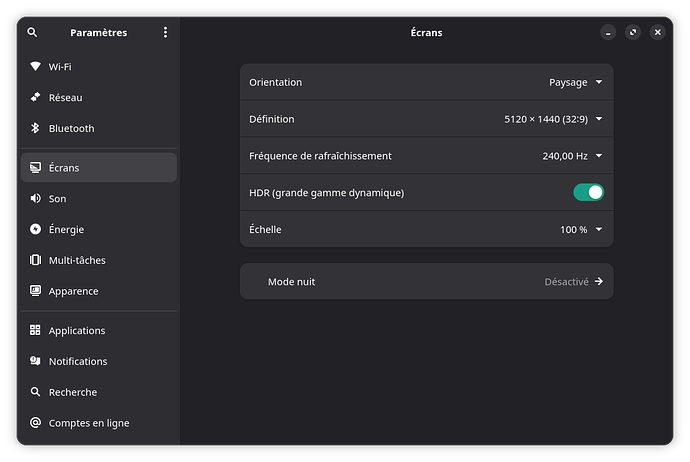Open the three-dot menu beside Paramètres
This screenshot has width=690, height=462.
(165, 32)
